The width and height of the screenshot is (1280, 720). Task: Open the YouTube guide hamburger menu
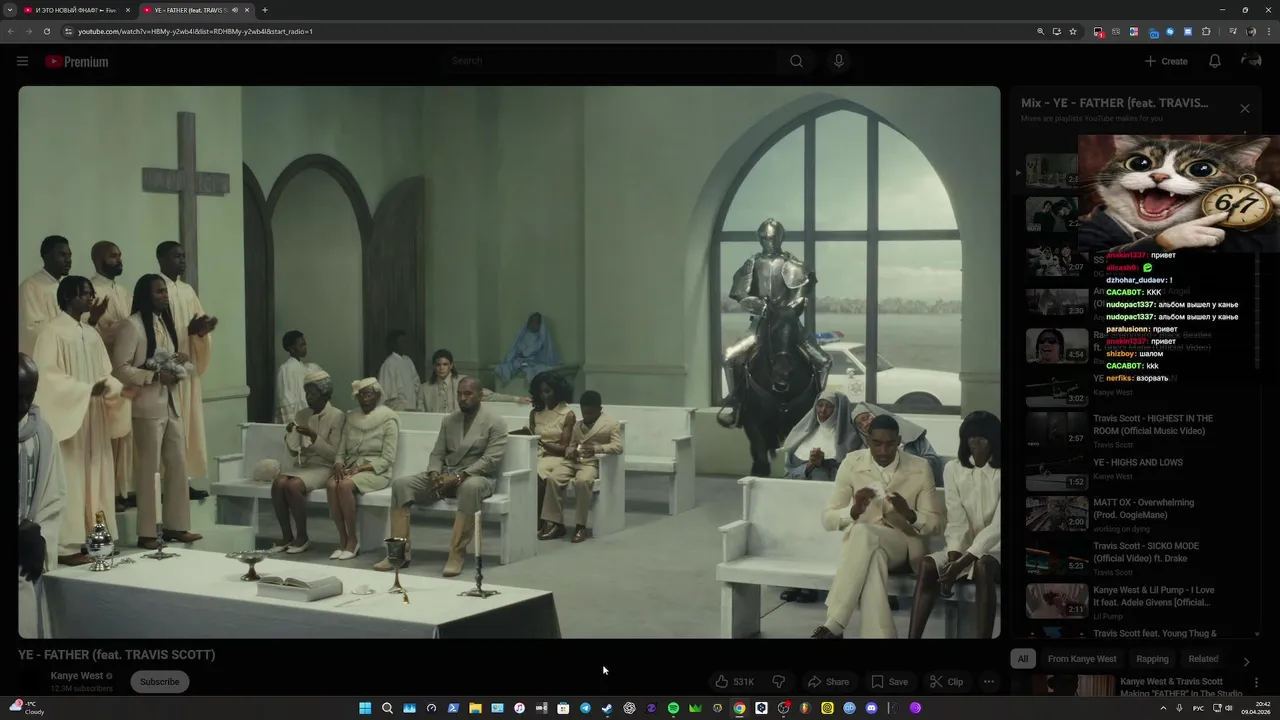pos(22,61)
